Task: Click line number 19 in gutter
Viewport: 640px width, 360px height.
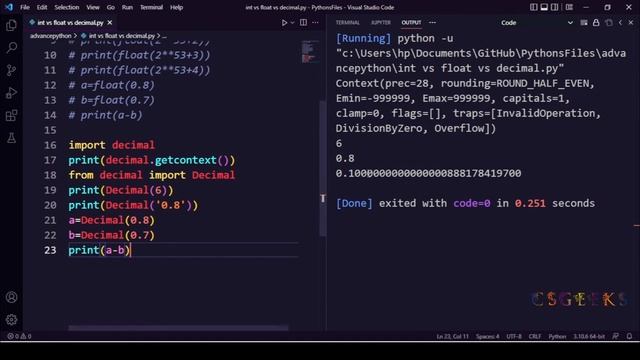Action: [x=50, y=190]
